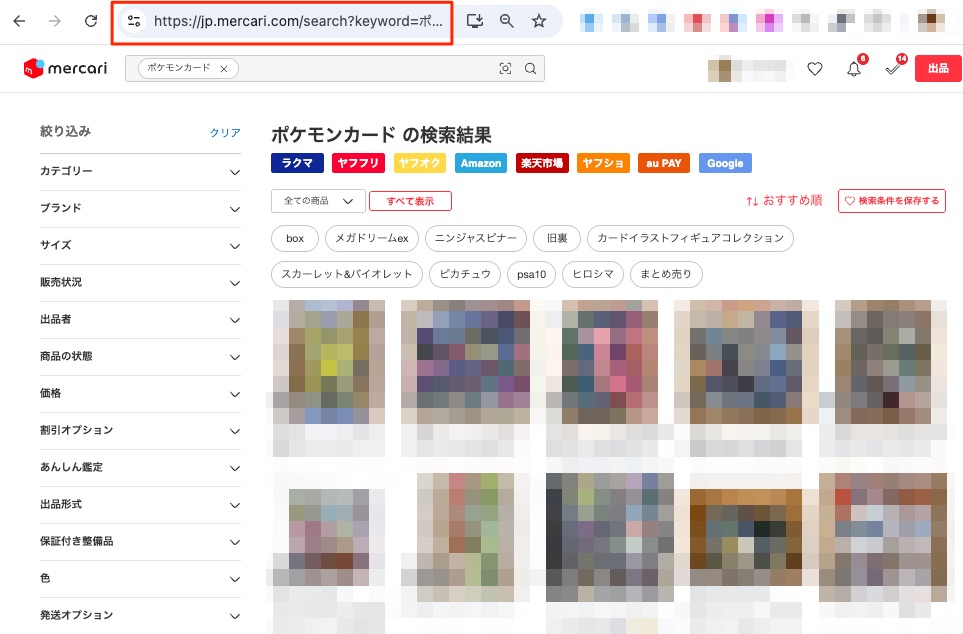The image size is (963, 634).
Task: Expand the ブランド filter section
Action: 140,209
